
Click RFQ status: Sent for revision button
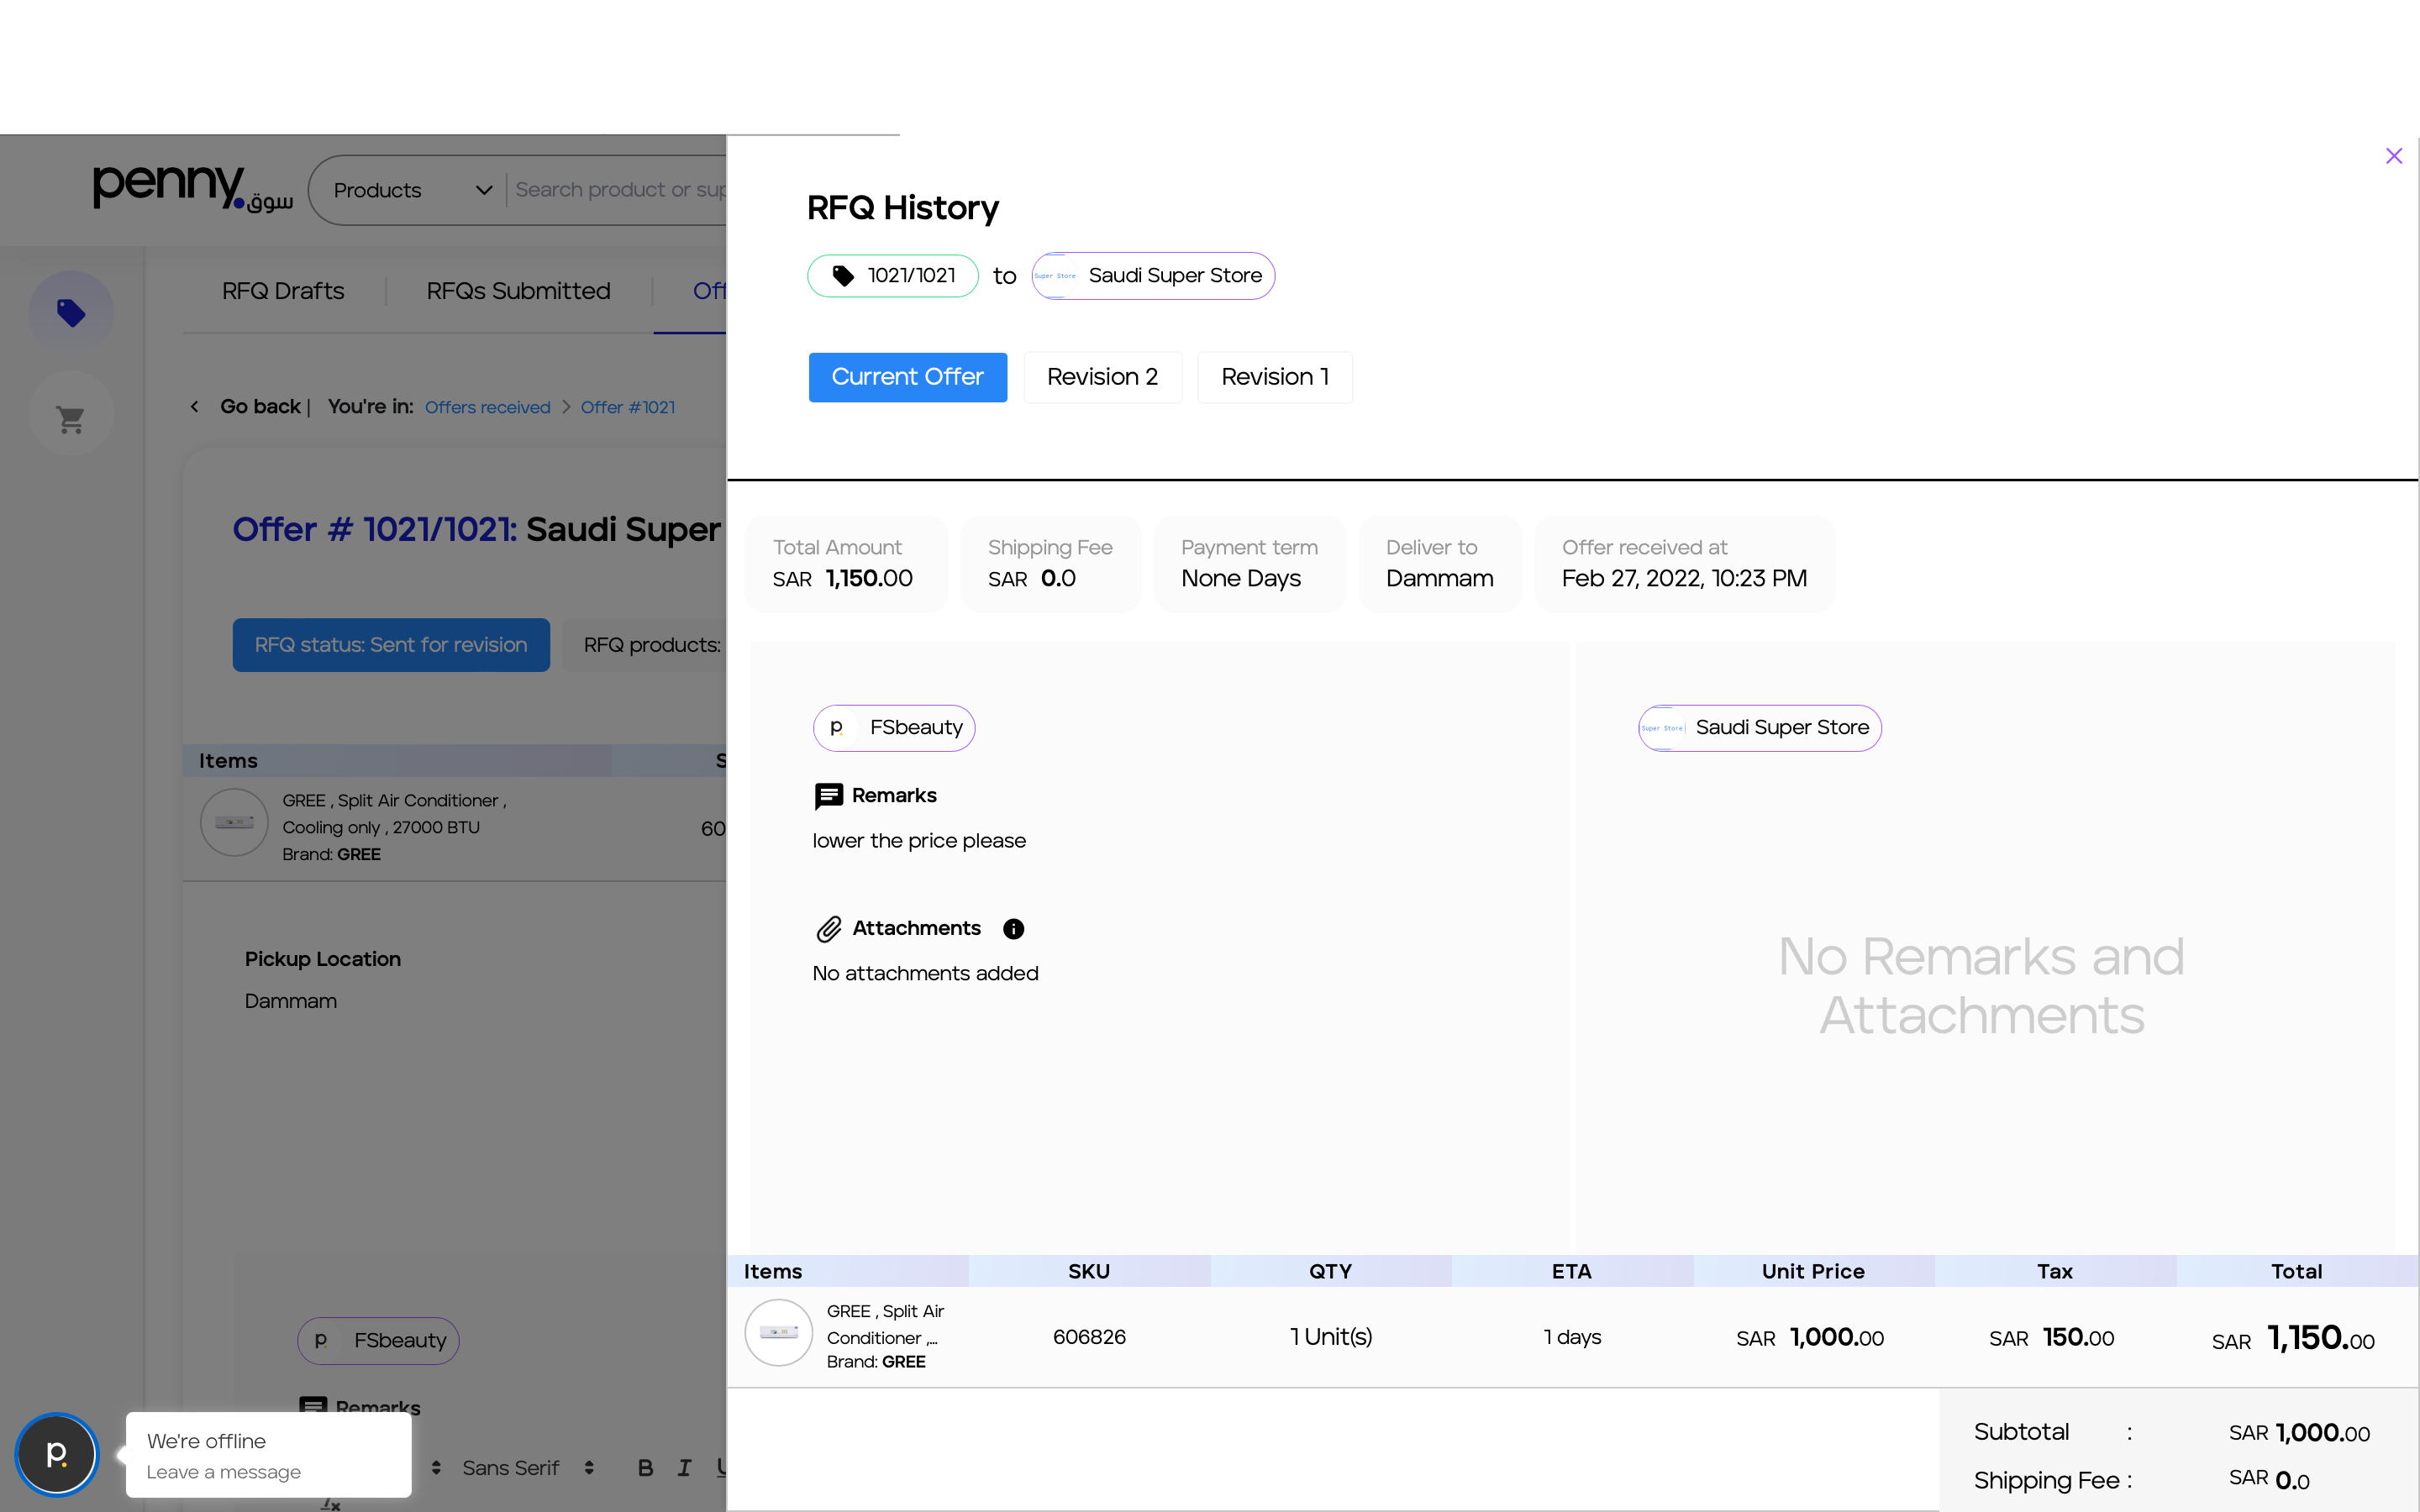click(x=391, y=645)
